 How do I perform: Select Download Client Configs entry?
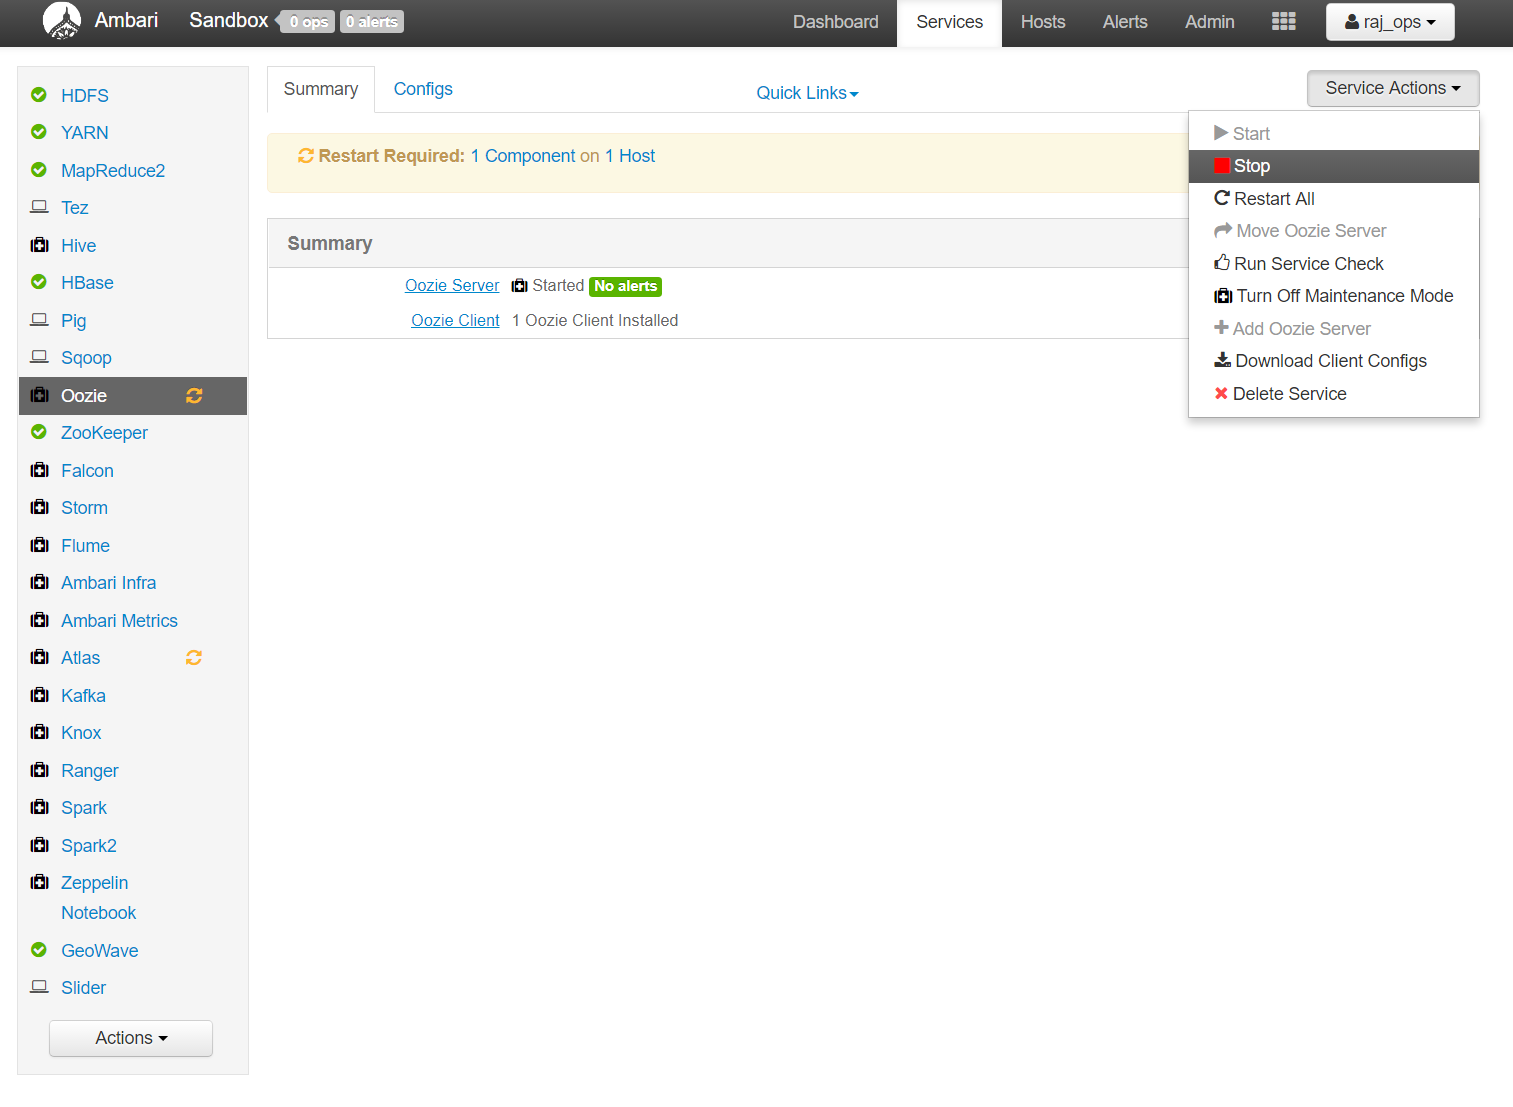point(1334,361)
